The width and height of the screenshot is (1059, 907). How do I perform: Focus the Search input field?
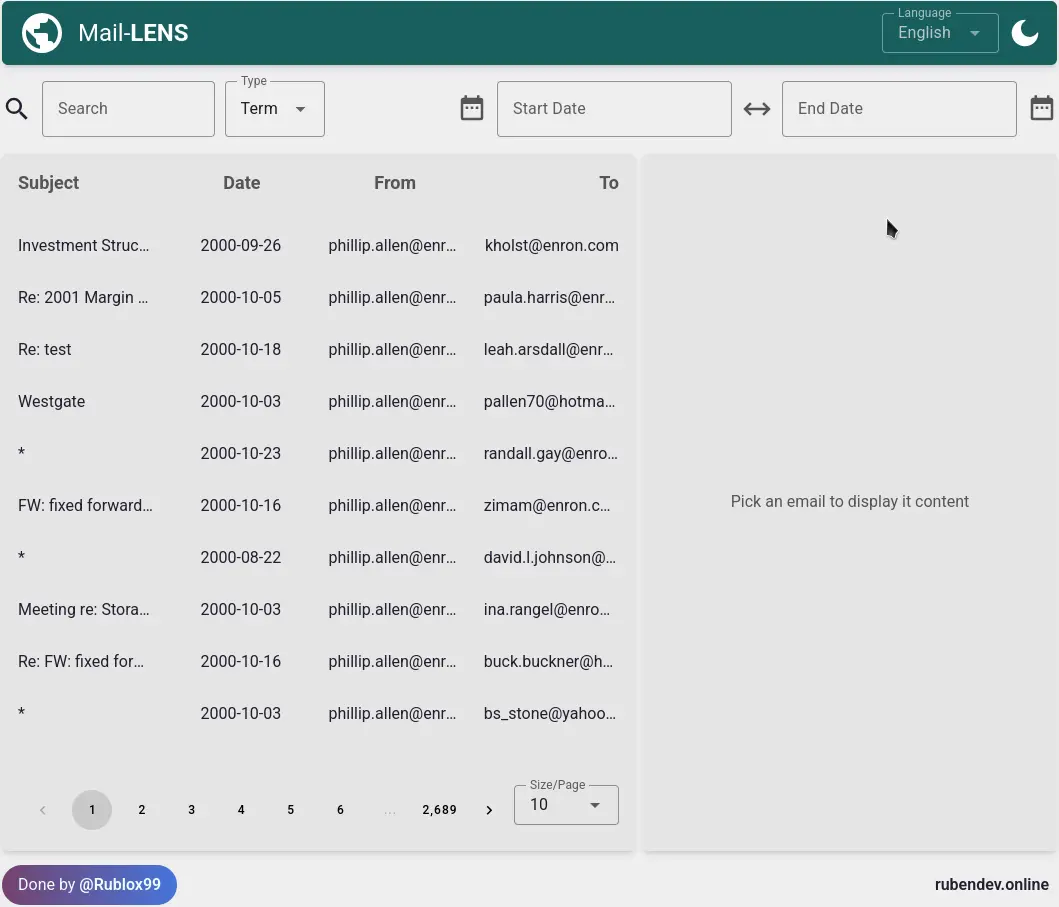tap(128, 109)
